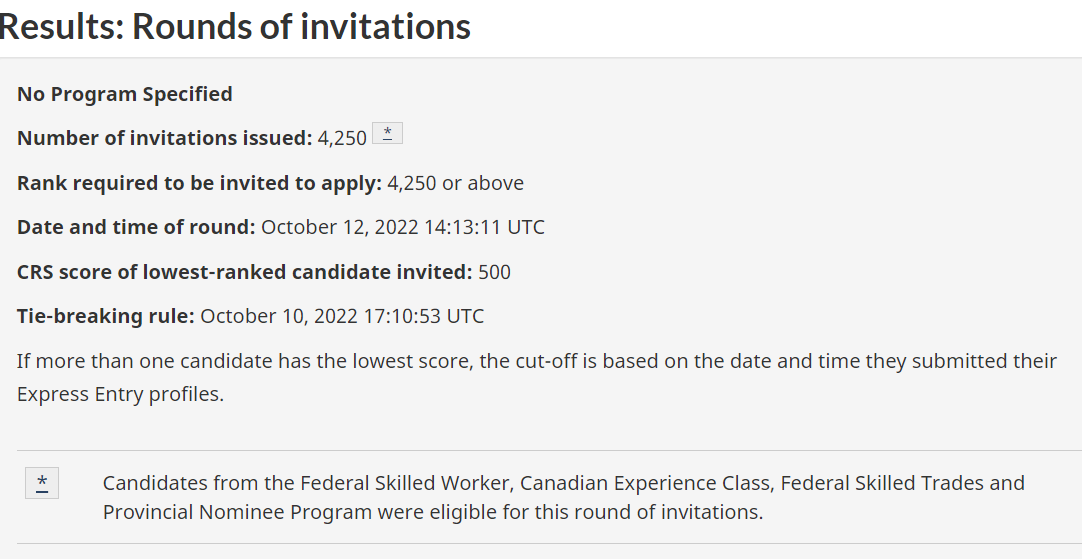Viewport: 1082px width, 559px height.
Task: Click the October 10, 2022 17:10:53 UTC value
Action: (342, 316)
